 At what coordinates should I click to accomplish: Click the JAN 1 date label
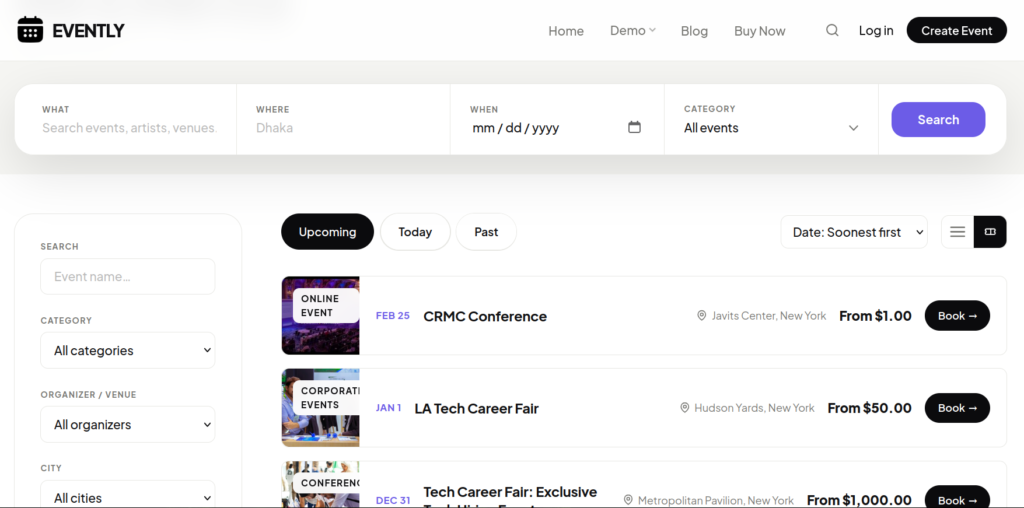tap(389, 407)
